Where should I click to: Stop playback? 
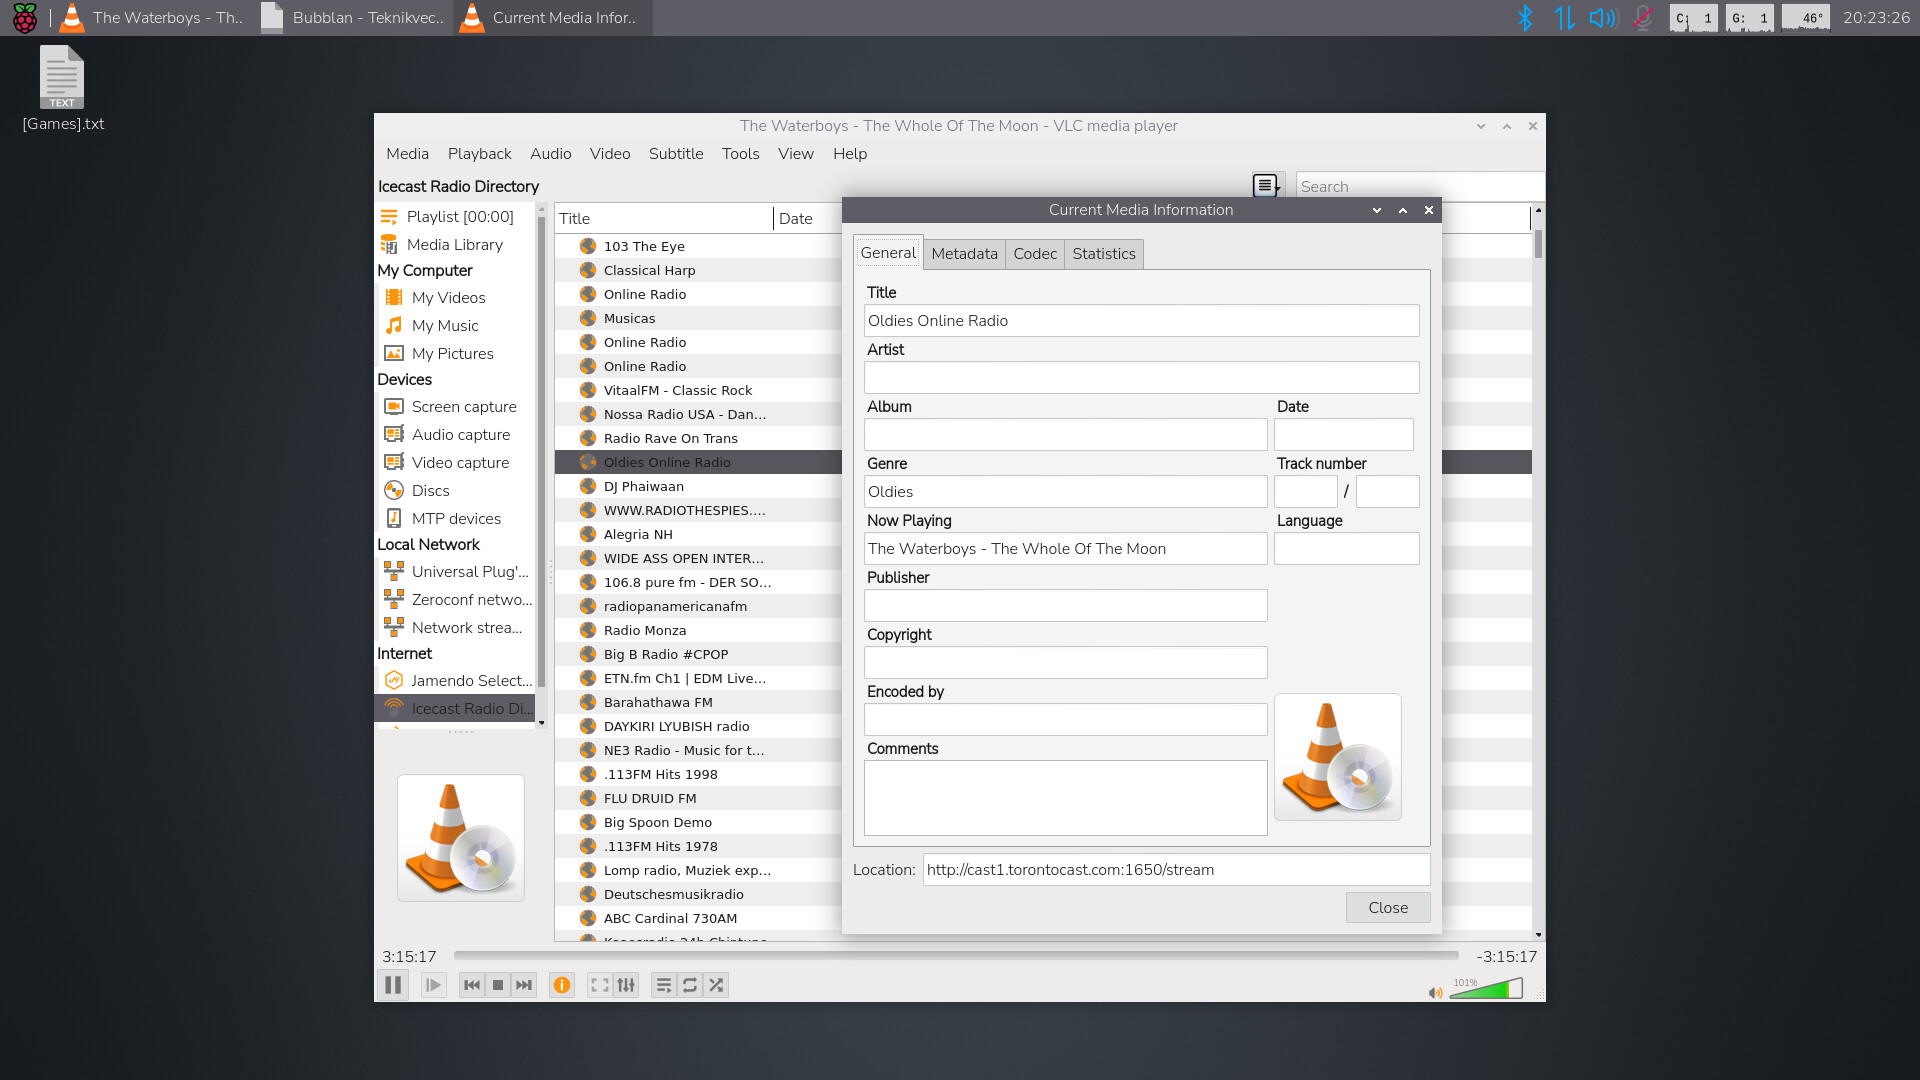pyautogui.click(x=498, y=985)
